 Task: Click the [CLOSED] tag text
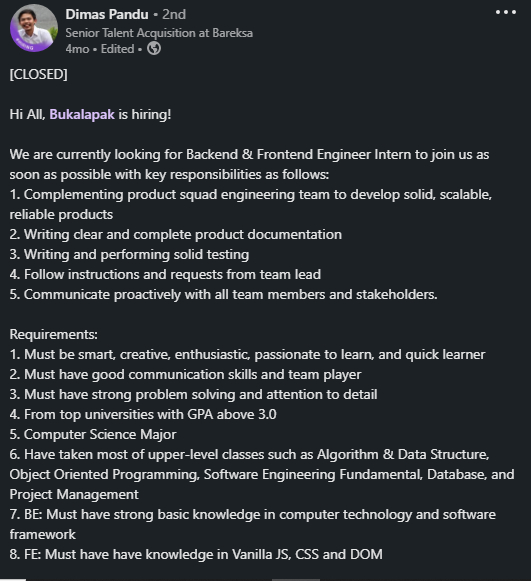pos(39,74)
